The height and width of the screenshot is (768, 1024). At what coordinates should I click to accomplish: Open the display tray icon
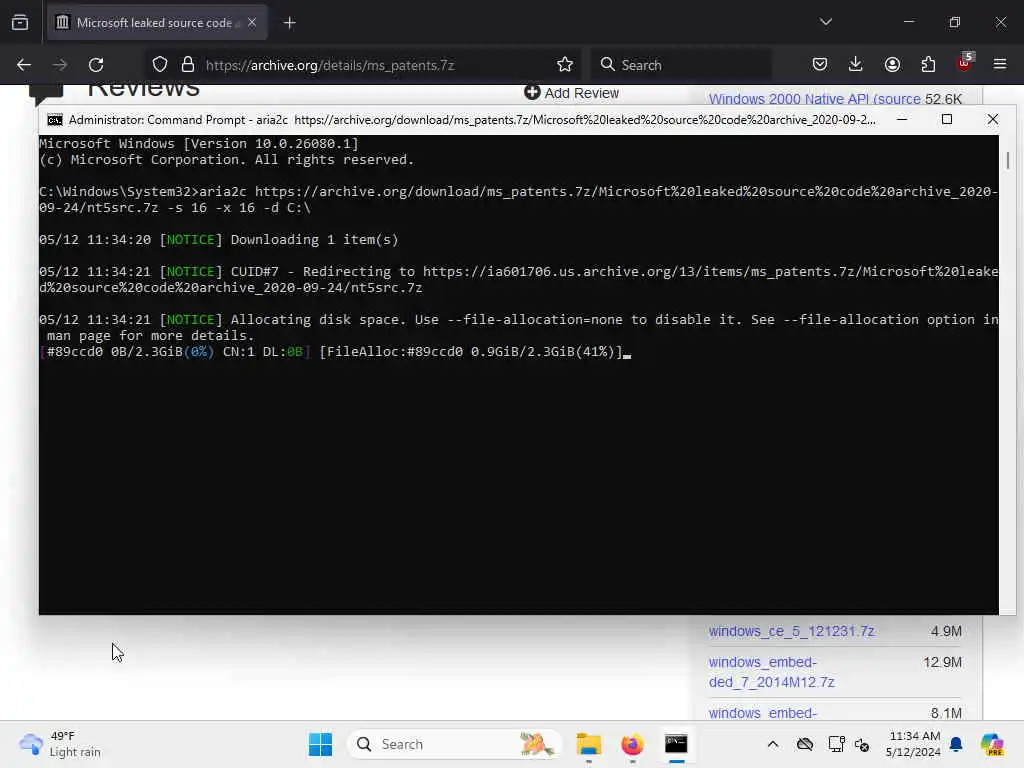point(836,744)
